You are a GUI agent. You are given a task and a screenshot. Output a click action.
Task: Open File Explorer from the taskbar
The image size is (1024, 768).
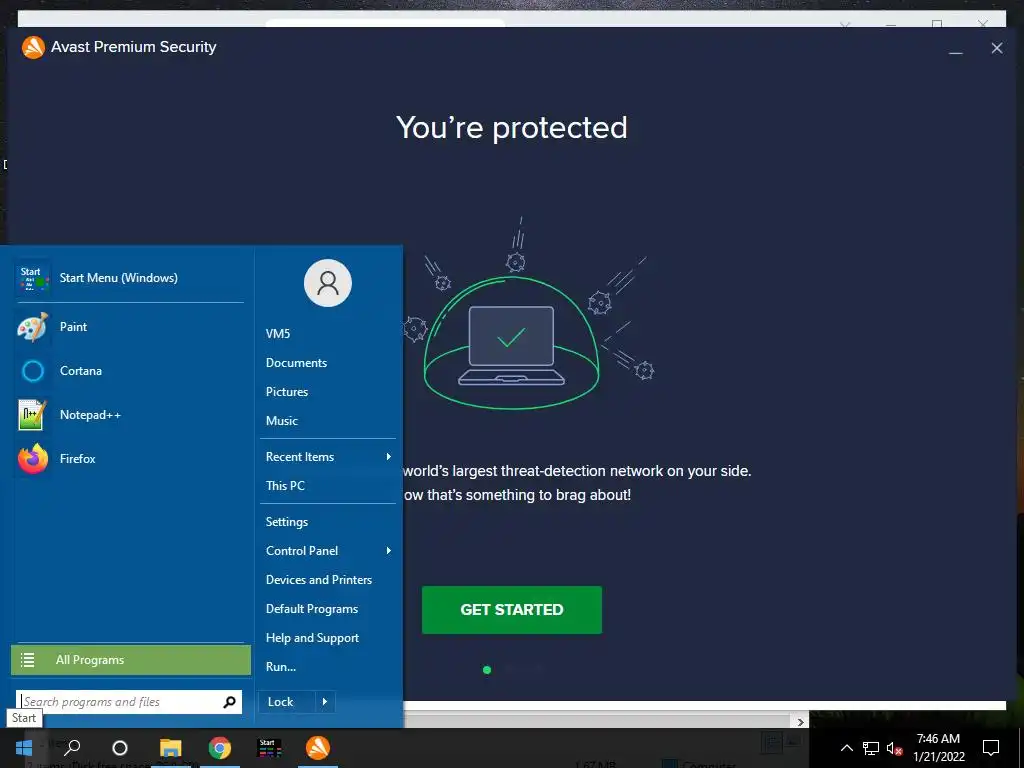[x=171, y=748]
